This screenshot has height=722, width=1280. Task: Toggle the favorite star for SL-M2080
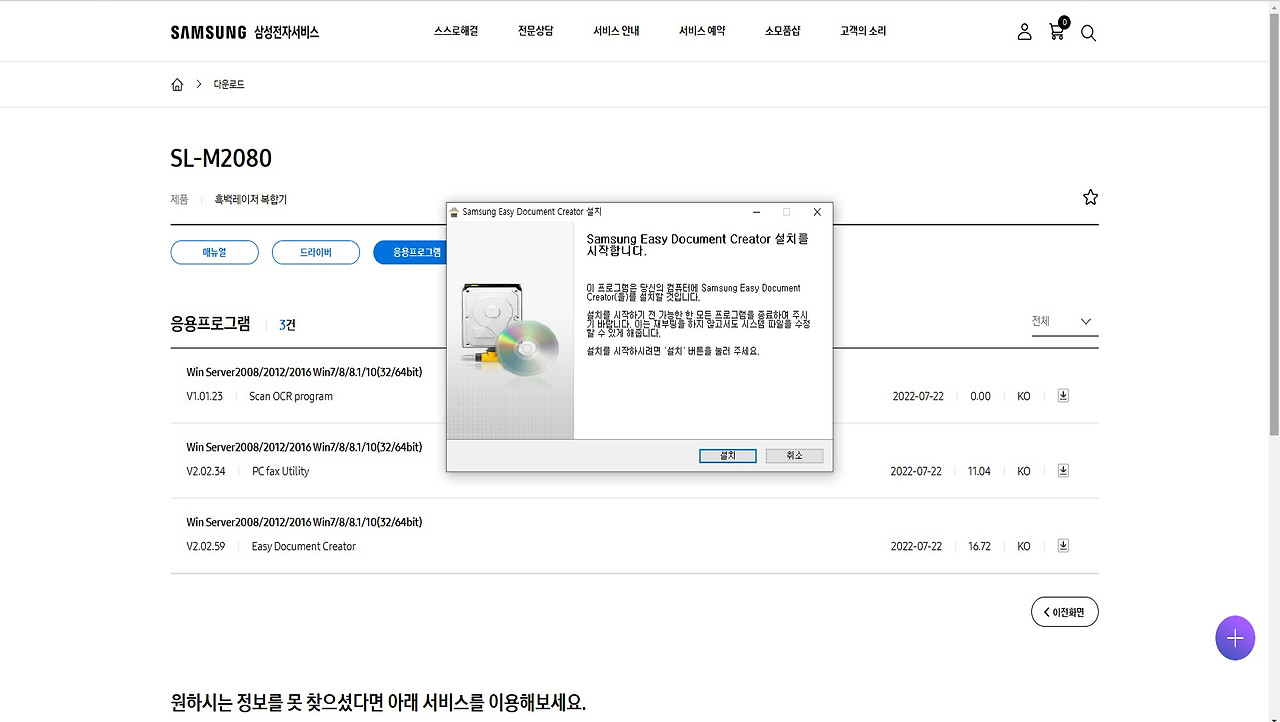pos(1090,197)
